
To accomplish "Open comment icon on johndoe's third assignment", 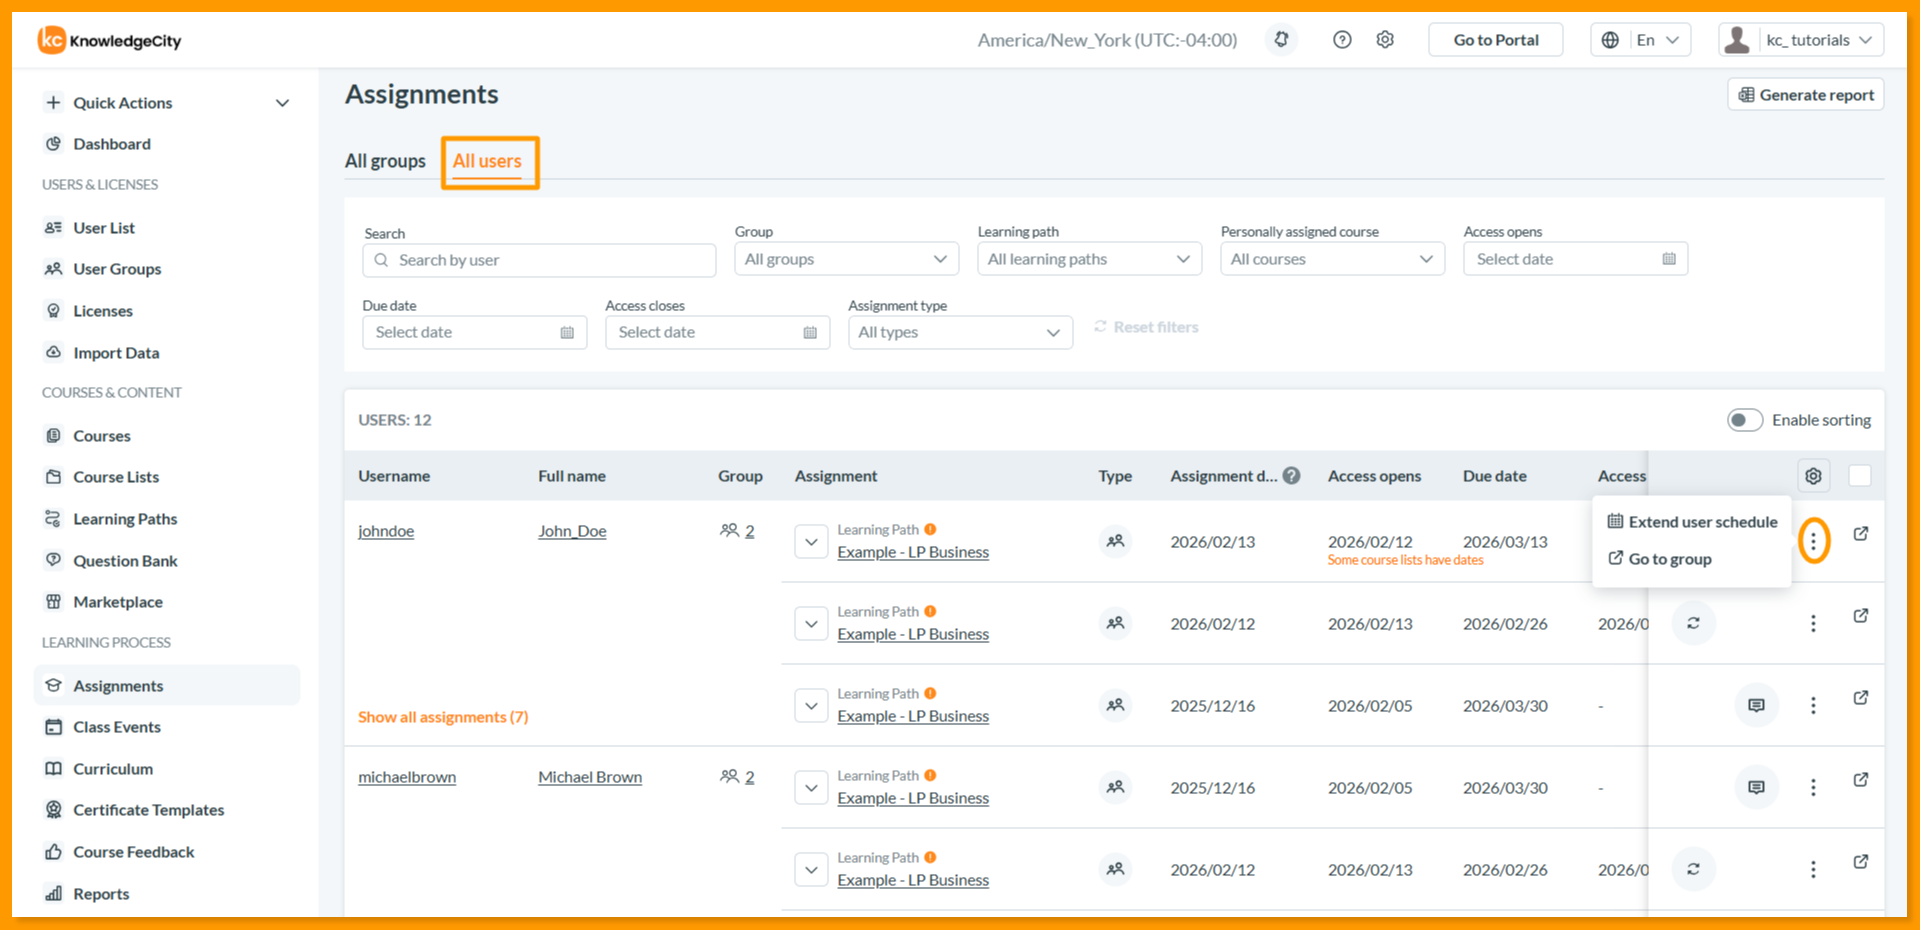I will [x=1756, y=706].
